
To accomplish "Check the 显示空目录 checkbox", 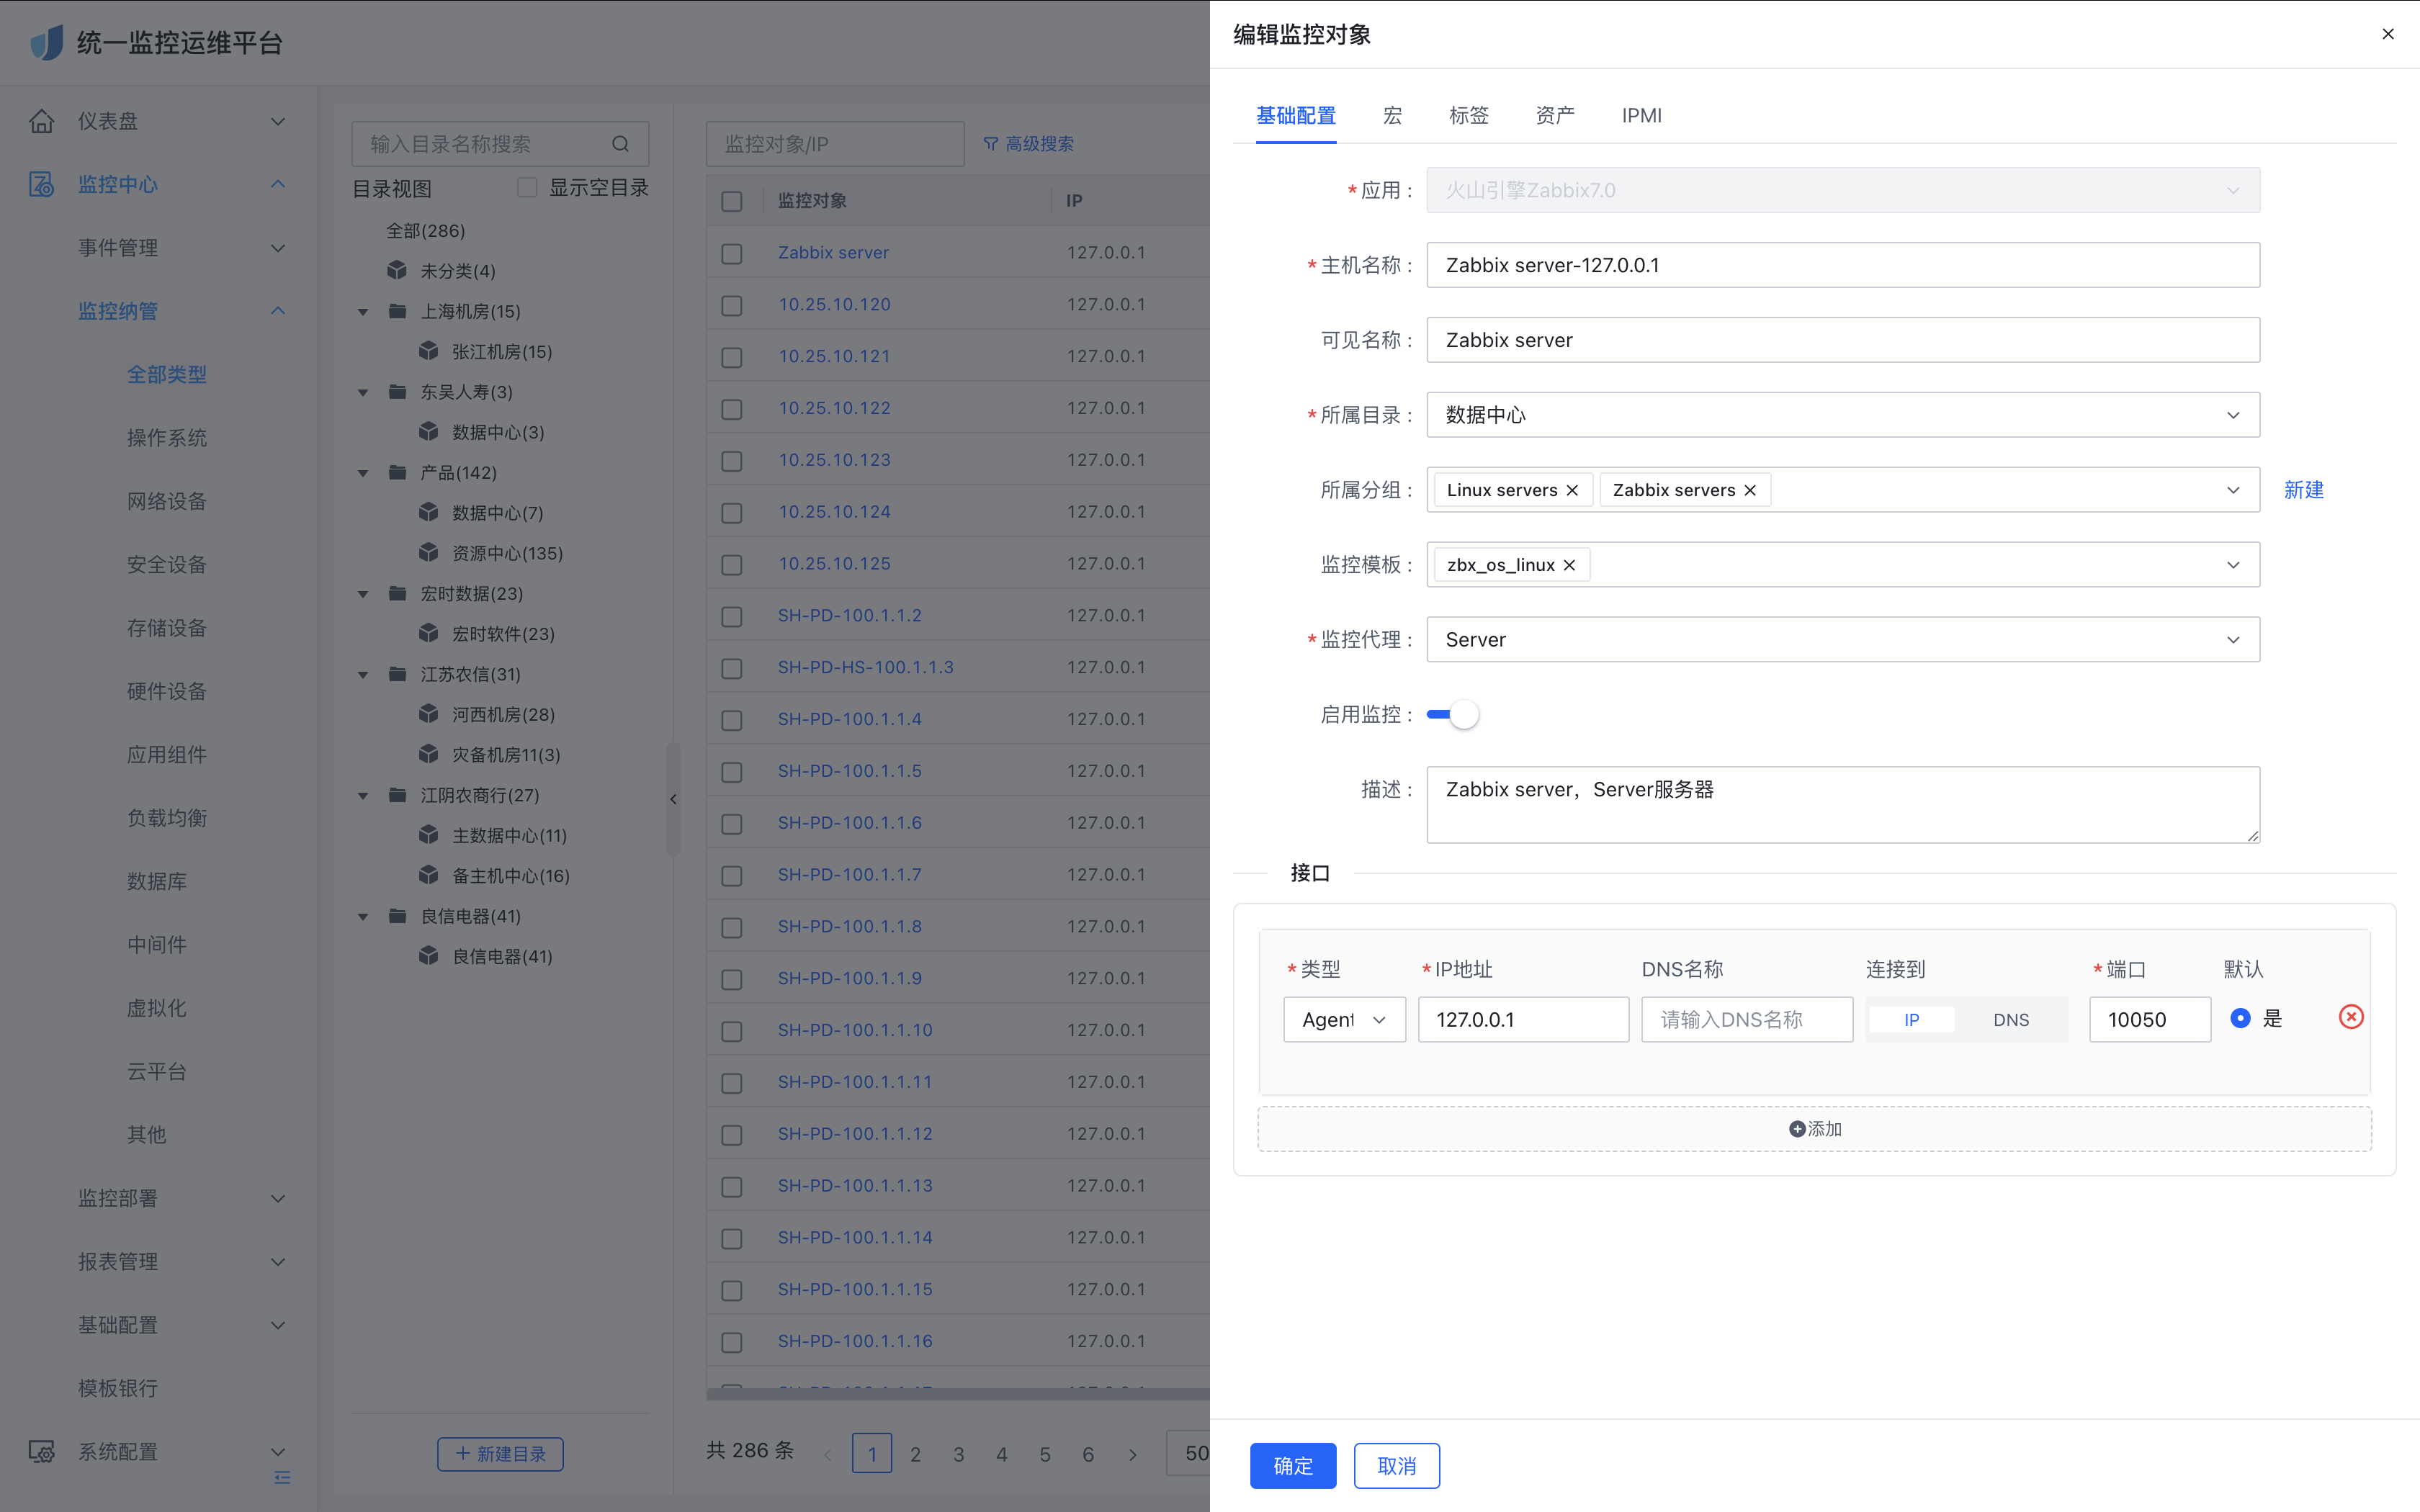I will pyautogui.click(x=527, y=188).
